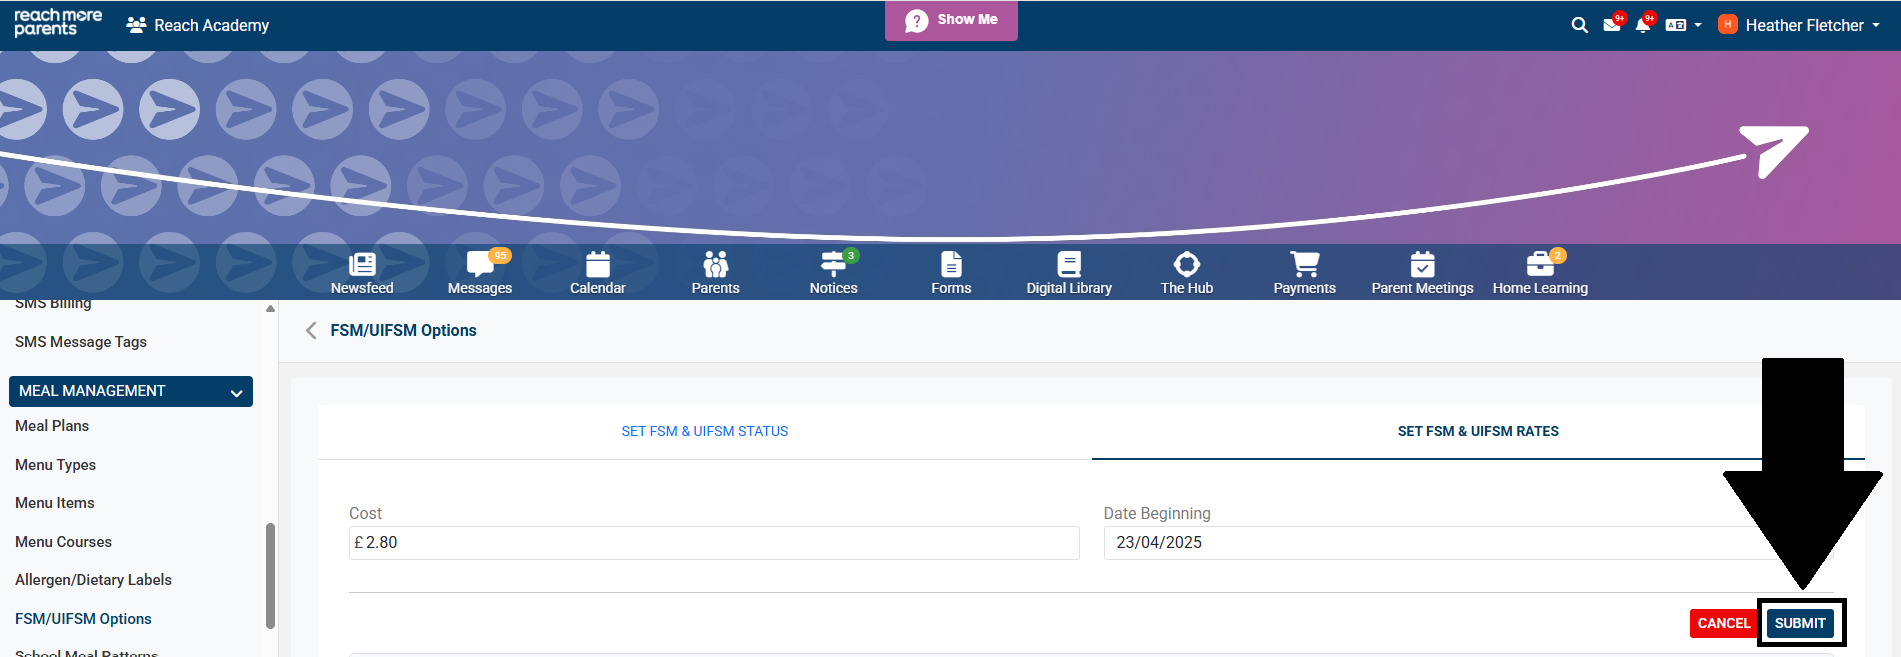
Task: Open the Notices signpost icon
Action: [x=833, y=265]
